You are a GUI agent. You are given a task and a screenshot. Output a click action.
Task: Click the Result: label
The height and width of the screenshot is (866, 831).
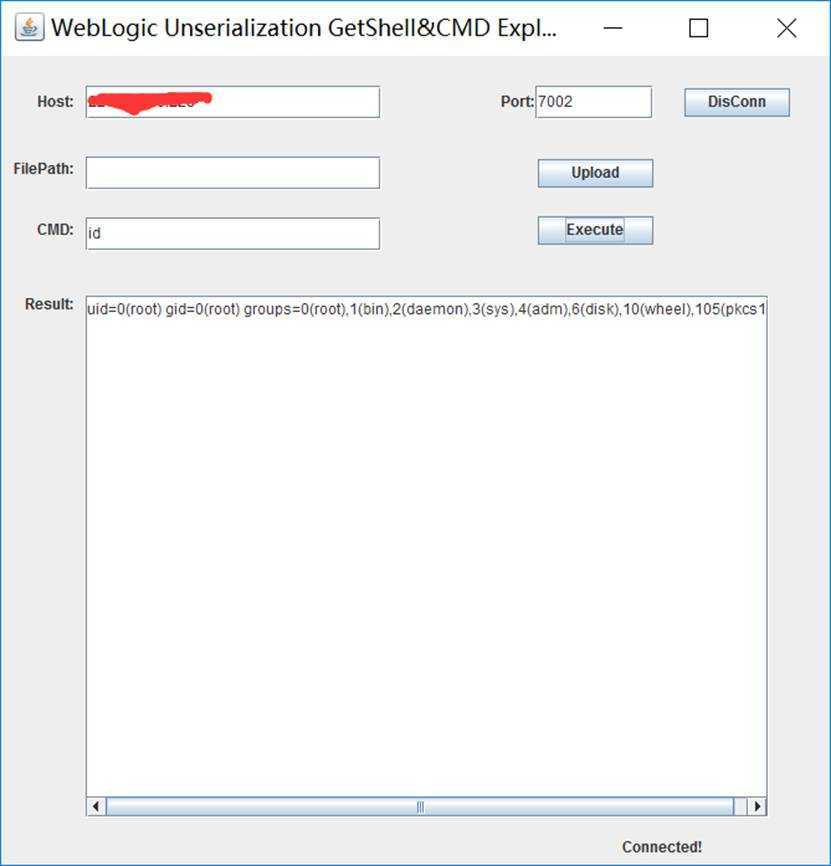tap(49, 304)
